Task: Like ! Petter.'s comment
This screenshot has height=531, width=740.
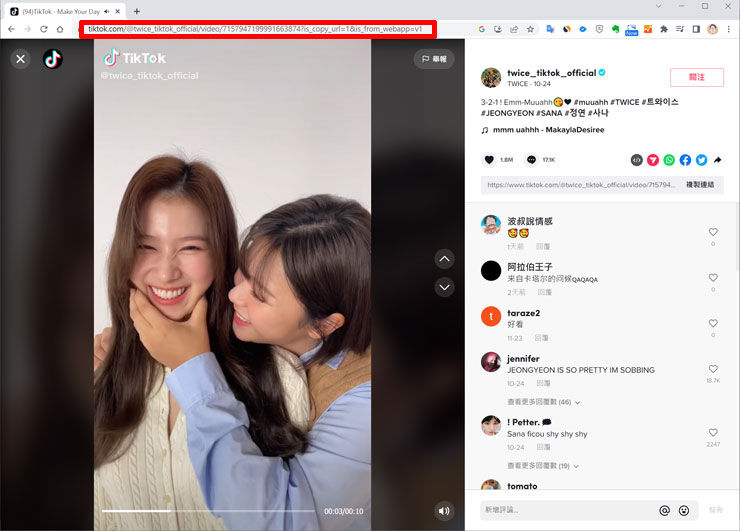Action: (713, 433)
